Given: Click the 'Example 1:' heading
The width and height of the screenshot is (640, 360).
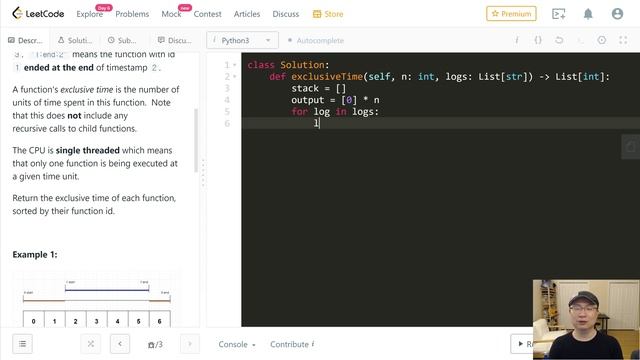Looking at the screenshot, I should point(35,255).
